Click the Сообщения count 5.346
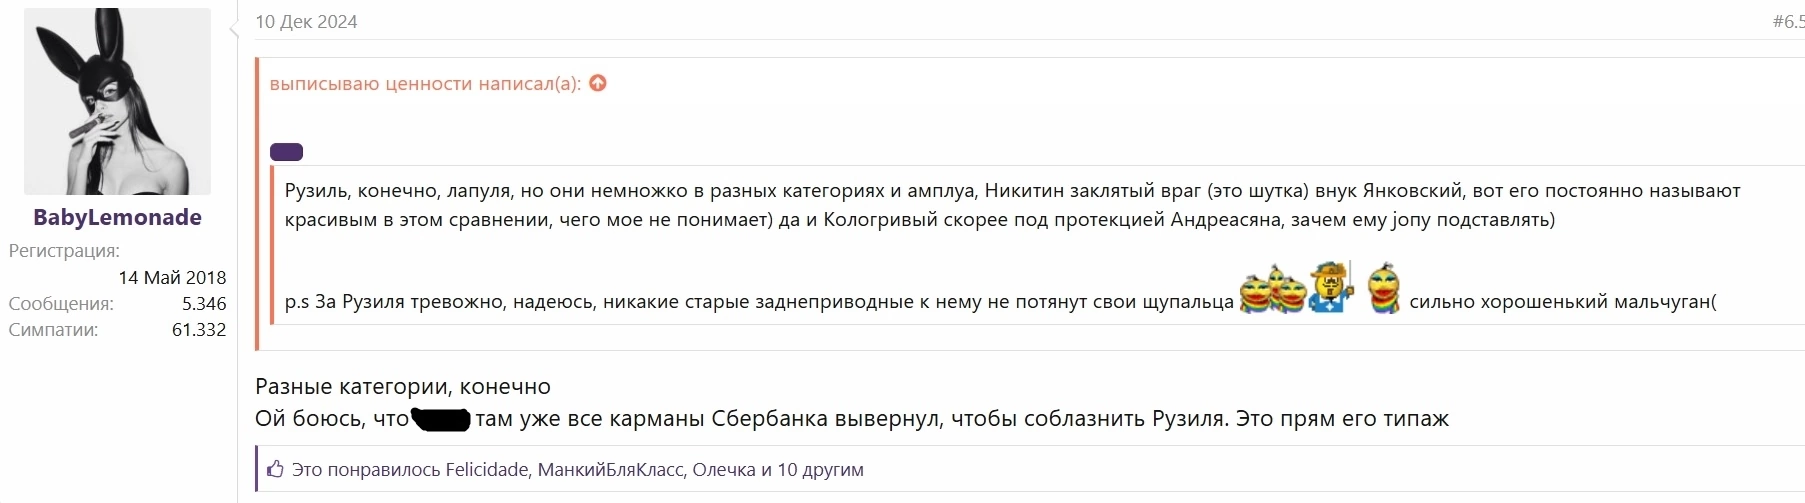Screen dimensions: 1805x503 click(204, 303)
